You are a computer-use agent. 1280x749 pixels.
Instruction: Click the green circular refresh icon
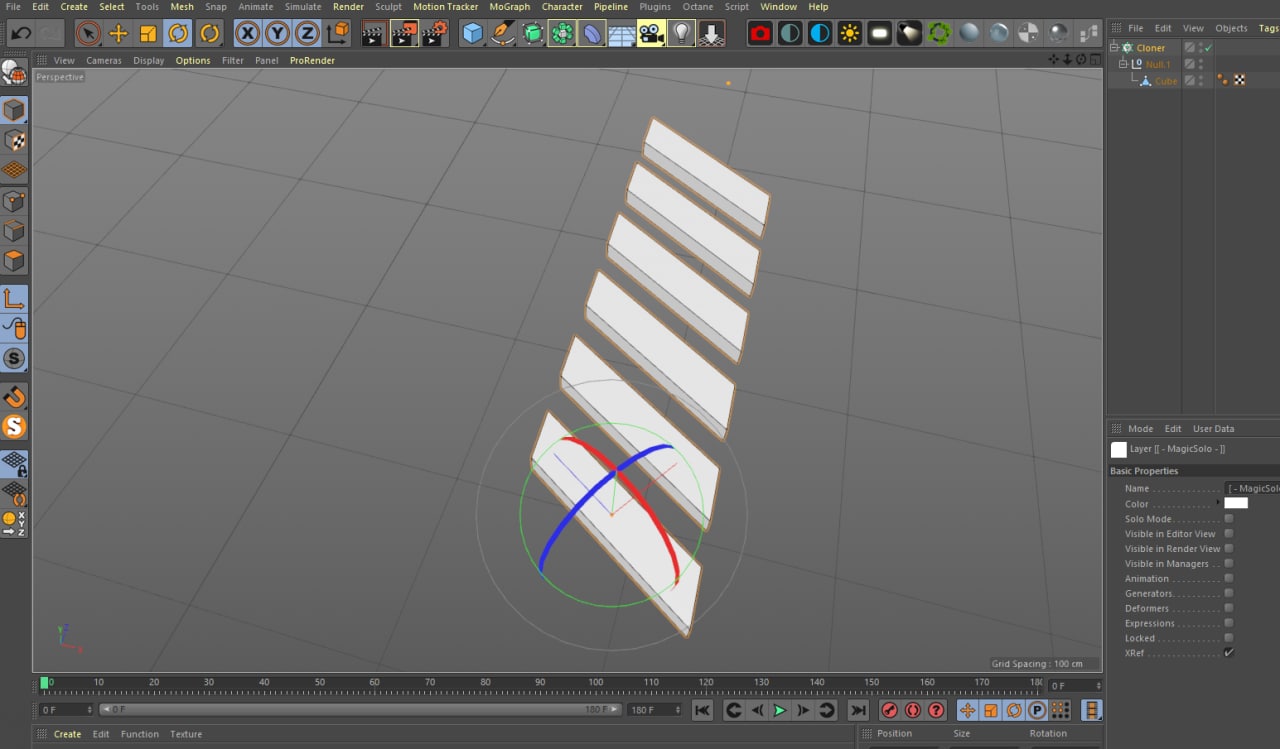[939, 33]
